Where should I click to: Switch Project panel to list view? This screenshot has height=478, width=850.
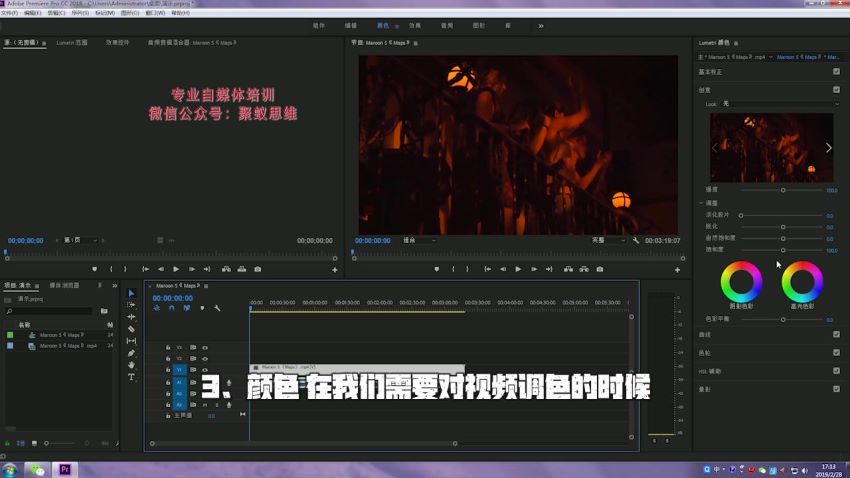tap(21, 443)
